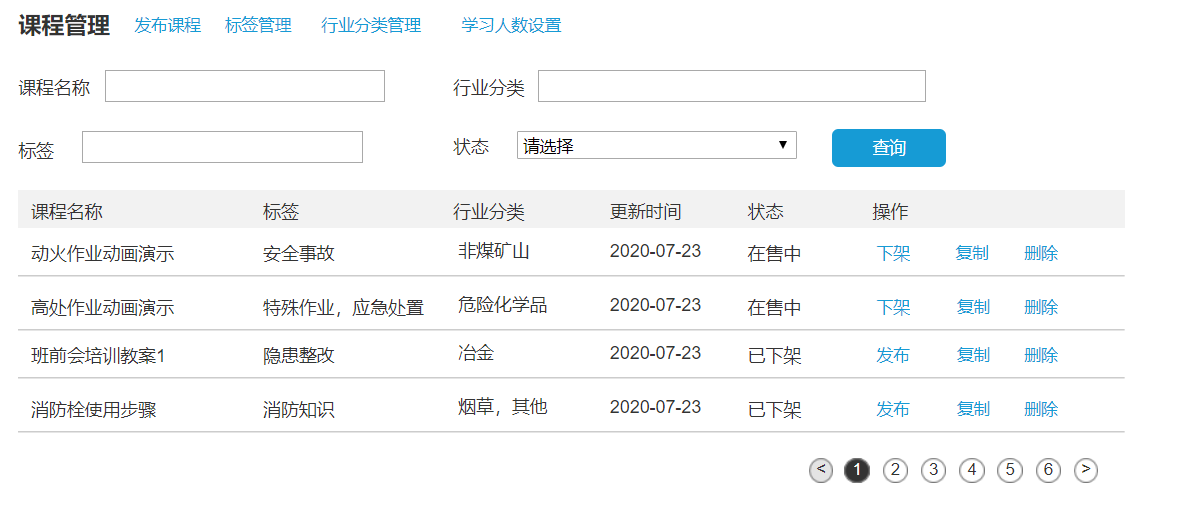Click 下架 for 动火作业动画演示
This screenshot has width=1192, height=520.
click(x=893, y=253)
